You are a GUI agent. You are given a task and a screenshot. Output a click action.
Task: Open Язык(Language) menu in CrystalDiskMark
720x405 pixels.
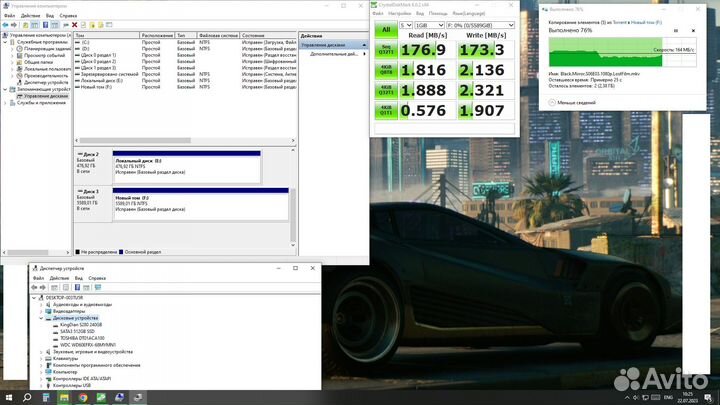tap(468, 14)
